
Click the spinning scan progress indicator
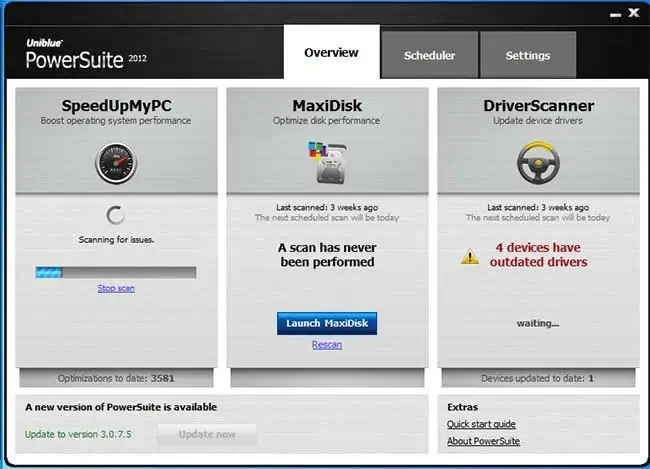pyautogui.click(x=116, y=215)
